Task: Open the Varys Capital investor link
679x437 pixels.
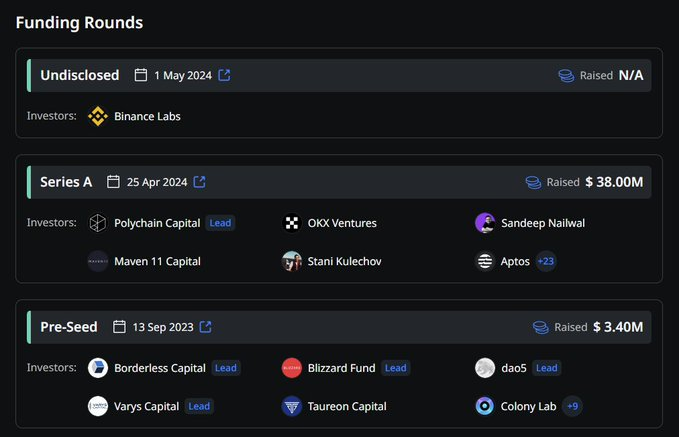Action: [146, 406]
